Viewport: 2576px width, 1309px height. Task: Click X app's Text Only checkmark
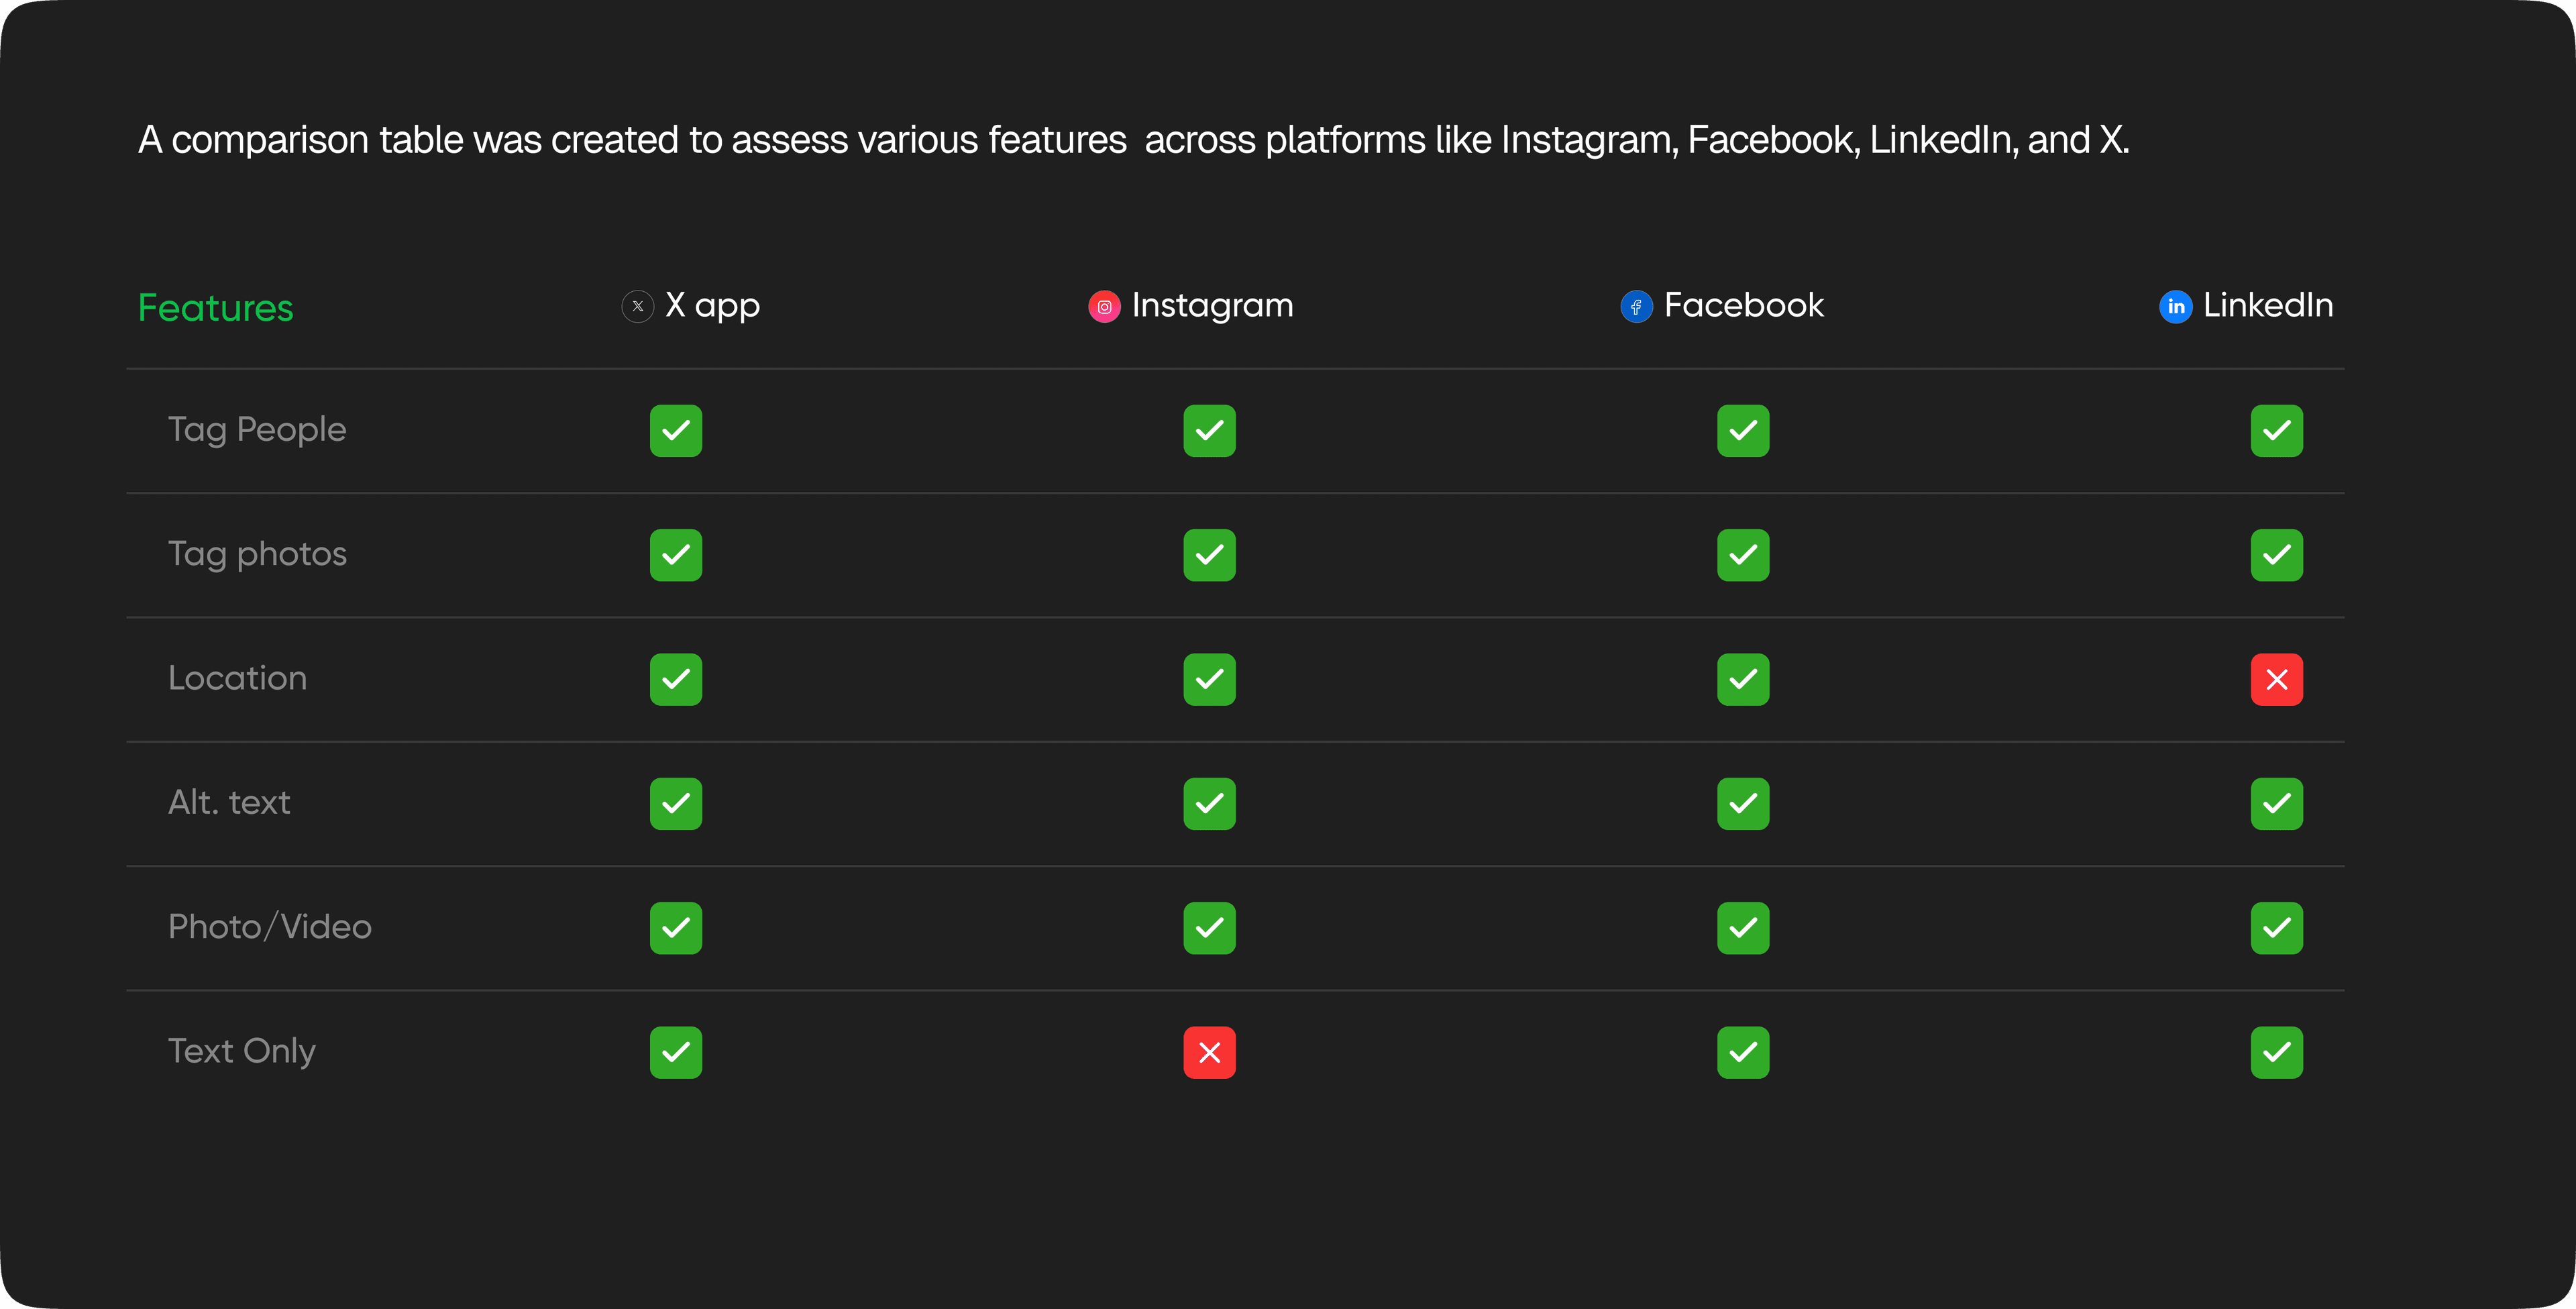676,1052
